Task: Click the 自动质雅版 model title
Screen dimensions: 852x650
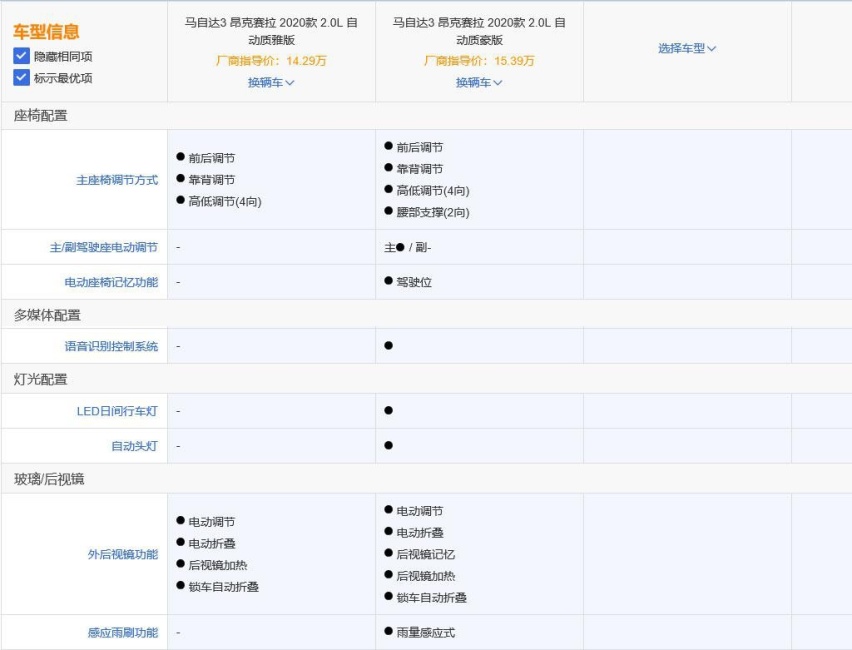Action: [x=271, y=31]
